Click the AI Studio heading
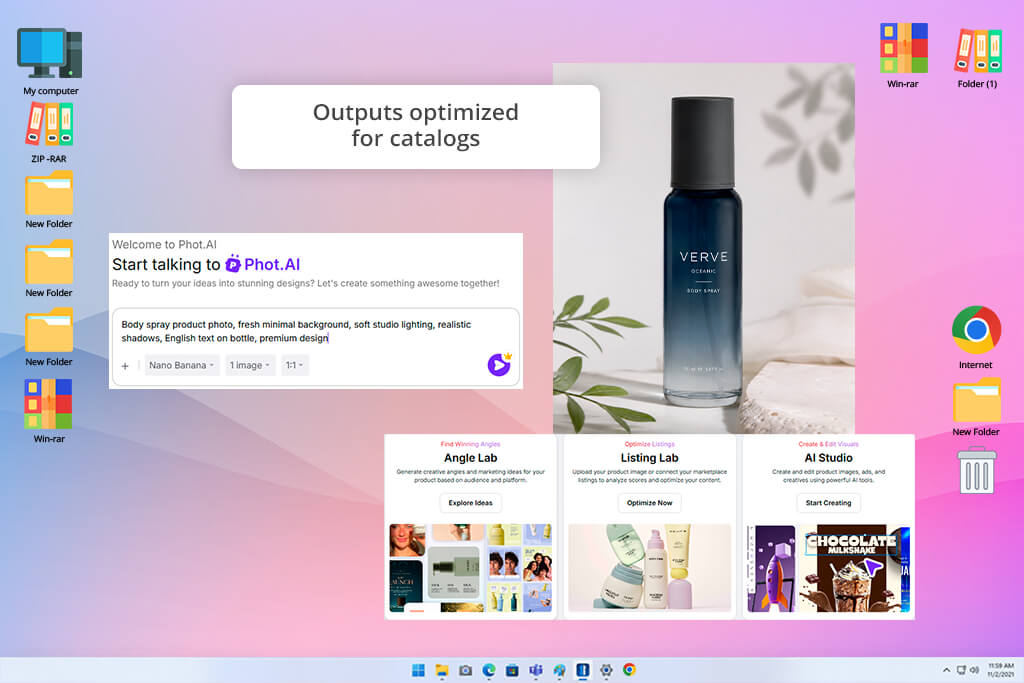The width and height of the screenshot is (1024, 683). point(828,458)
